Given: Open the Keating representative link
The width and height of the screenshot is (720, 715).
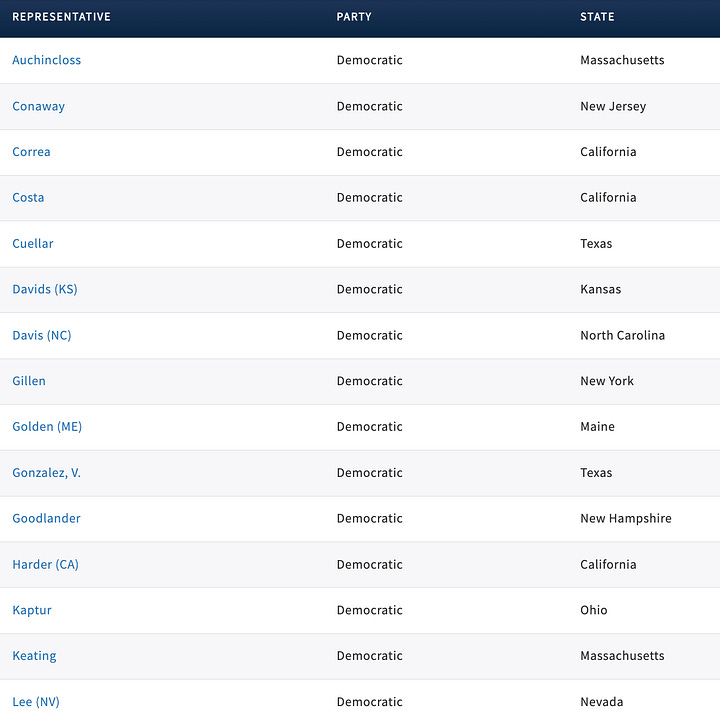Looking at the screenshot, I should click(34, 656).
